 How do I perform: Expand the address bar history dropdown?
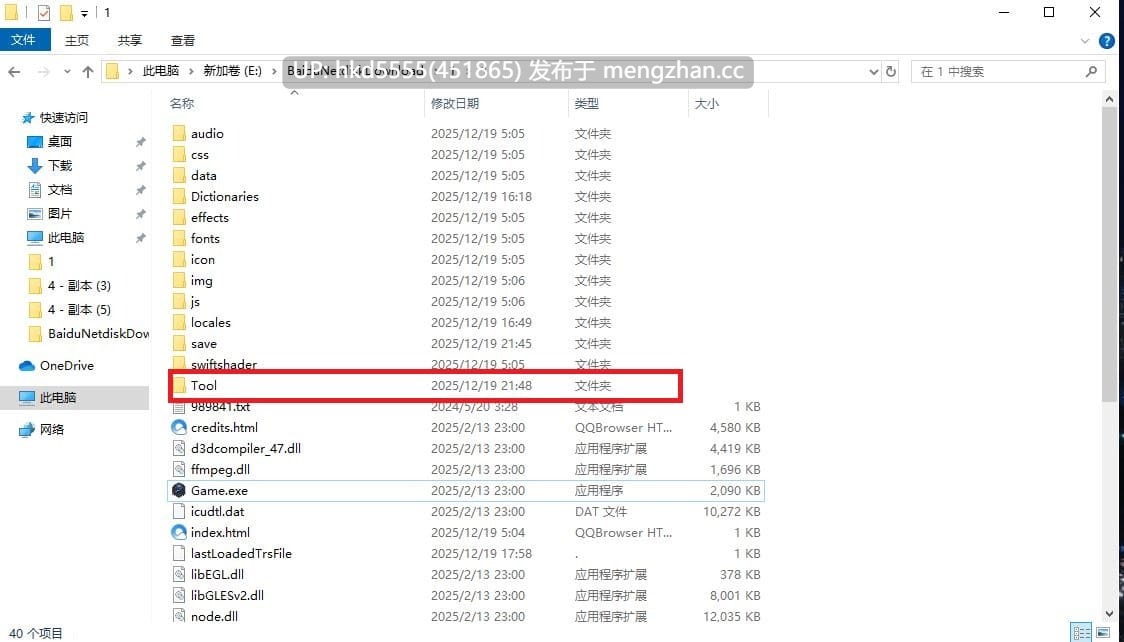(x=874, y=72)
